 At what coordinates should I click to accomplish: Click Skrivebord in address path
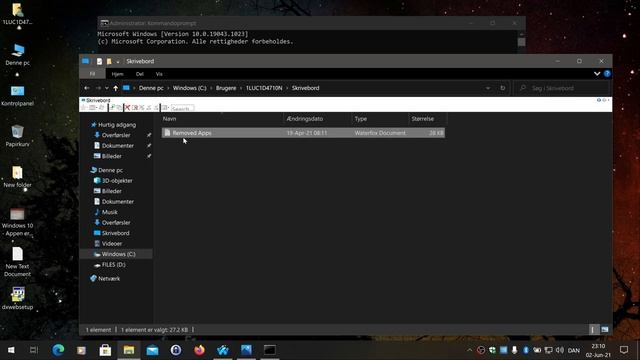tap(305, 88)
